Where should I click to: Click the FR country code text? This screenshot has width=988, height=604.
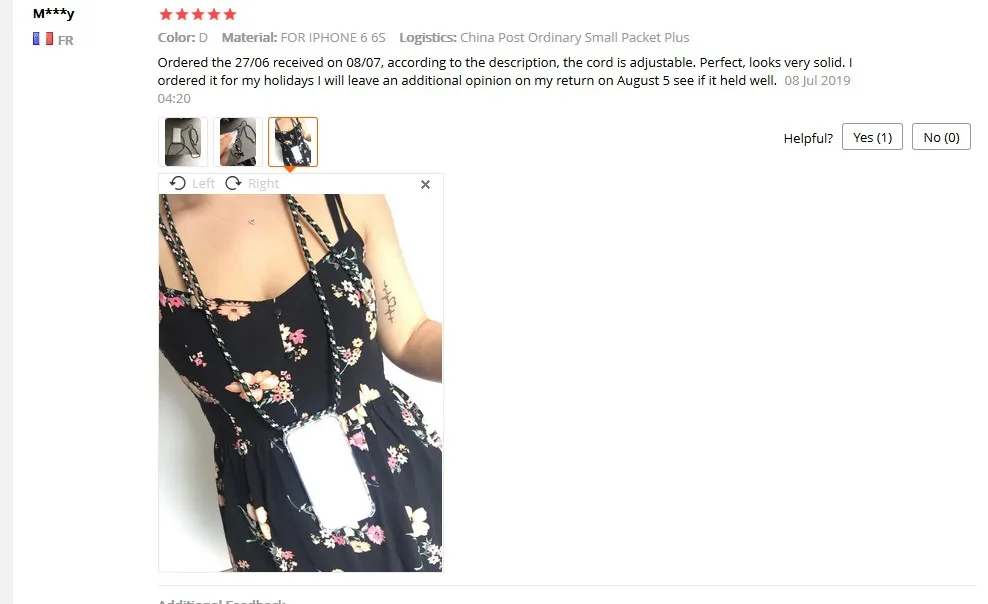[66, 40]
